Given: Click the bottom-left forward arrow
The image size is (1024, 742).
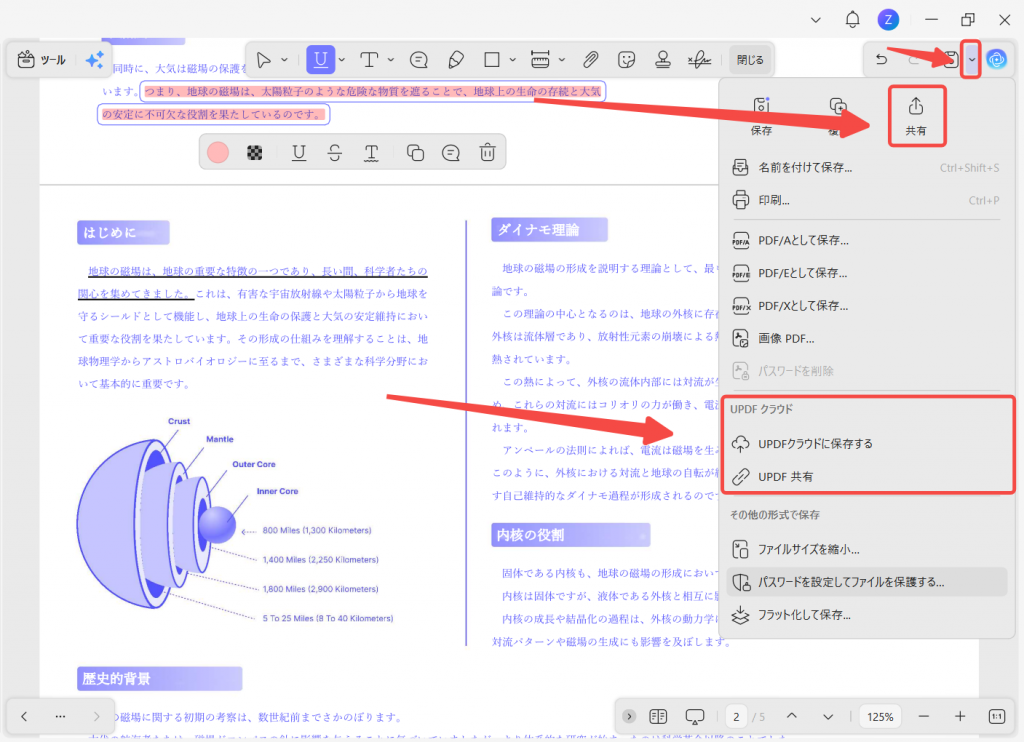Looking at the screenshot, I should pos(96,717).
